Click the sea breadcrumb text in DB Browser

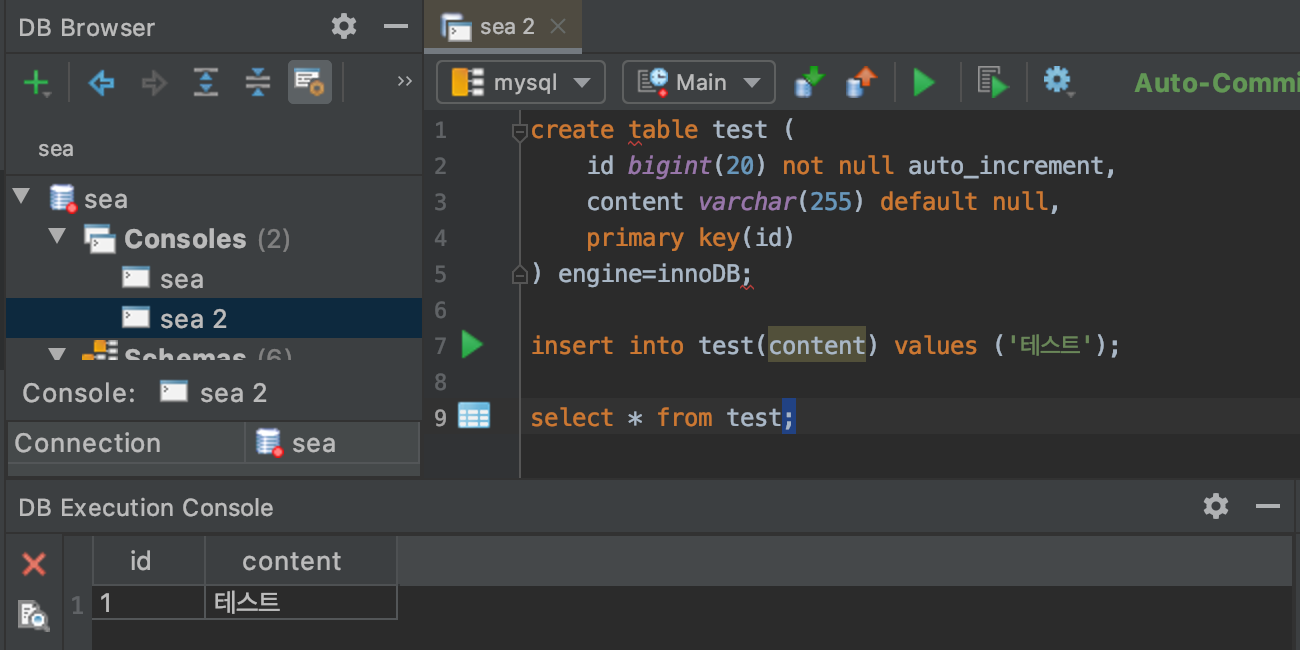[x=56, y=149]
